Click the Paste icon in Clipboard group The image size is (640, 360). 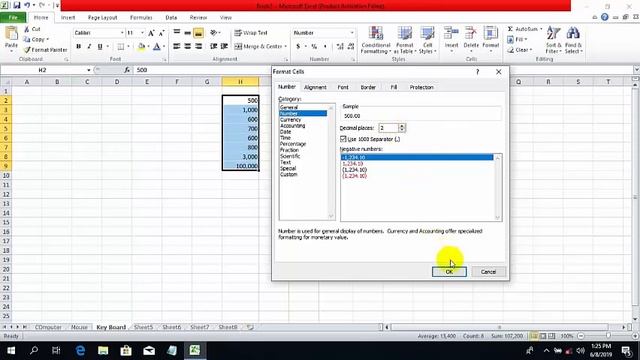coord(11,34)
